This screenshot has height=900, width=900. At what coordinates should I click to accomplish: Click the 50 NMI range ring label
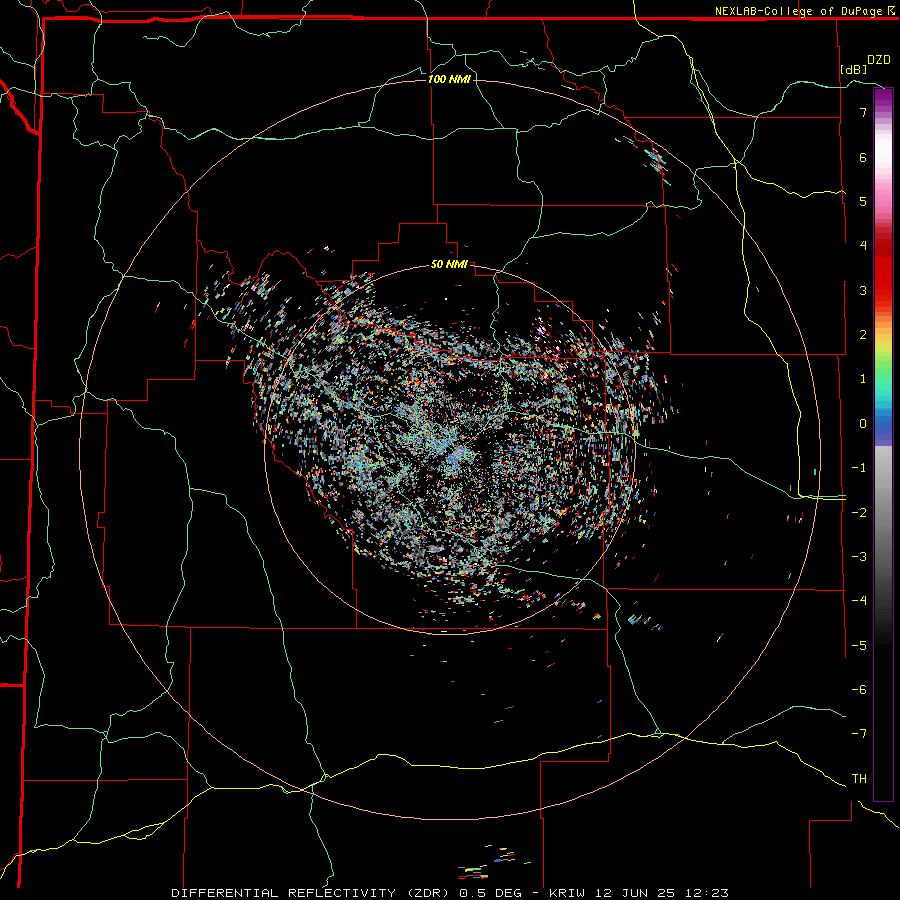(449, 265)
